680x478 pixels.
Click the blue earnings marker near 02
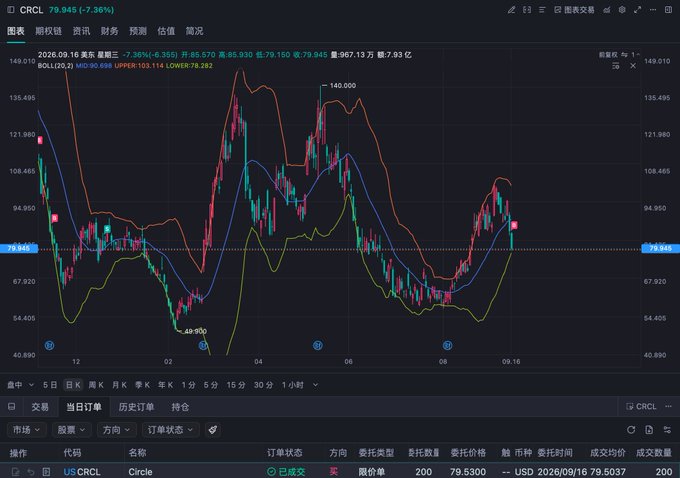pos(203,345)
